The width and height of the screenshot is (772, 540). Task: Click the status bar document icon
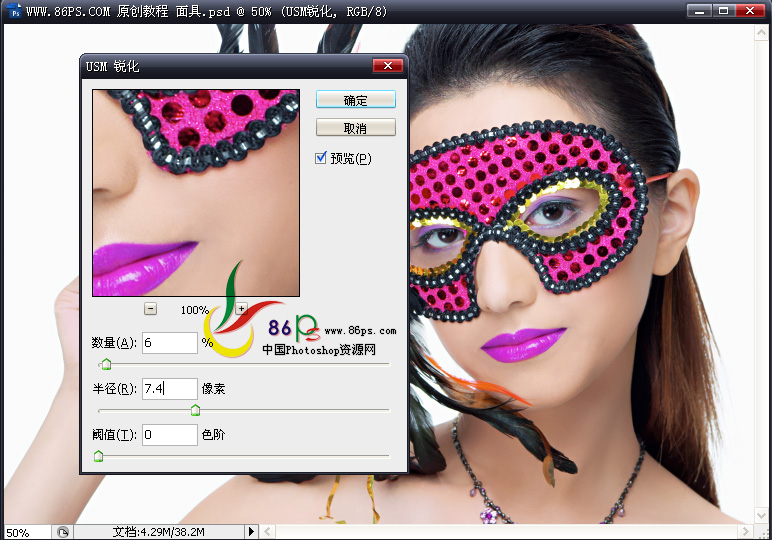pos(63,532)
